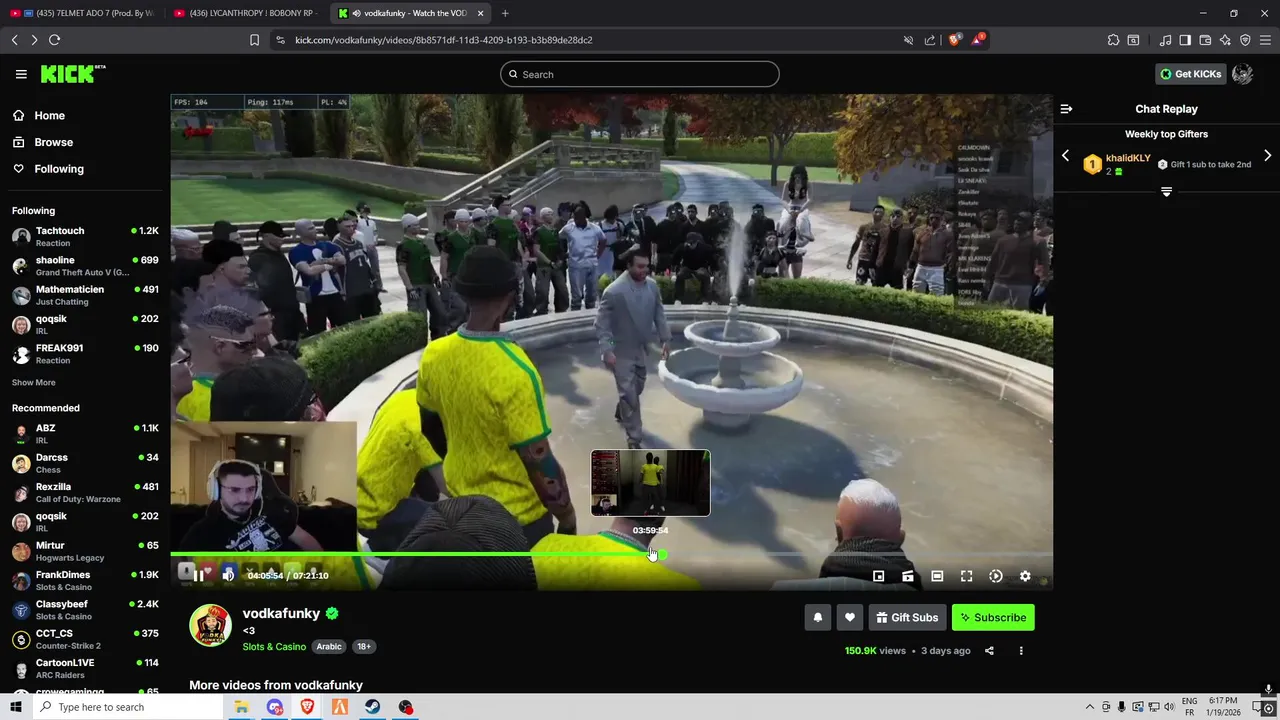The width and height of the screenshot is (1280, 720).
Task: Switch to the LYCANTHROPY BOBONY RP tab
Action: click(246, 13)
